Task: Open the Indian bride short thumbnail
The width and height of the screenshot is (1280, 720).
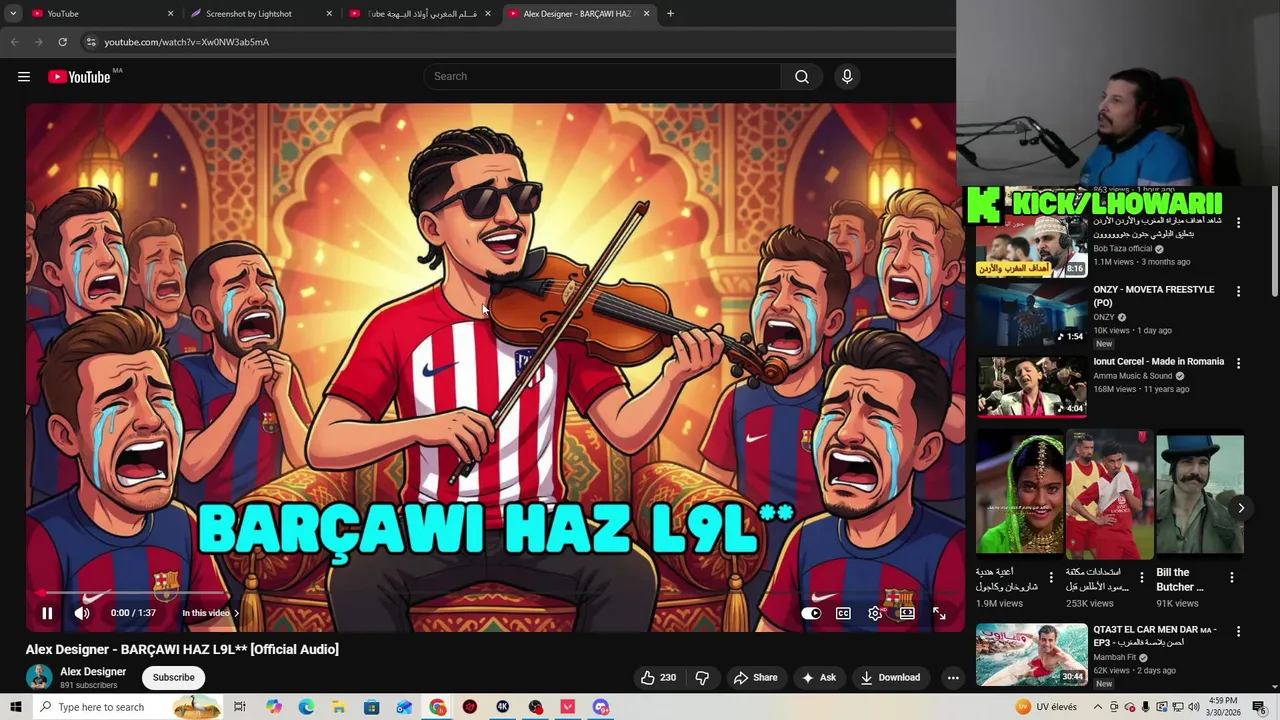Action: pyautogui.click(x=1020, y=494)
